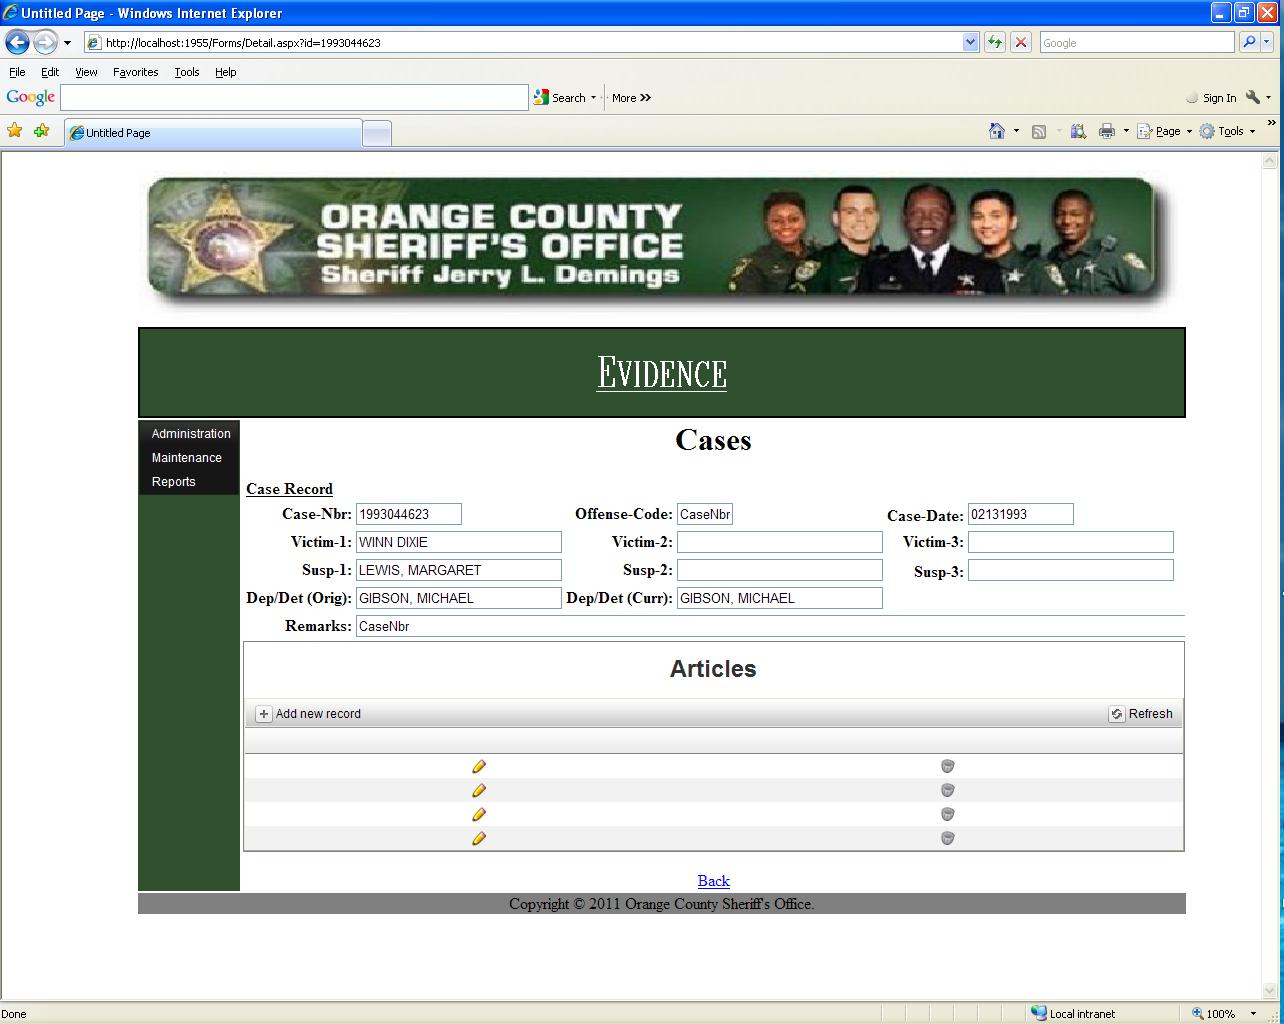Click the browser Forward arrow button
The image size is (1284, 1024).
tap(46, 43)
